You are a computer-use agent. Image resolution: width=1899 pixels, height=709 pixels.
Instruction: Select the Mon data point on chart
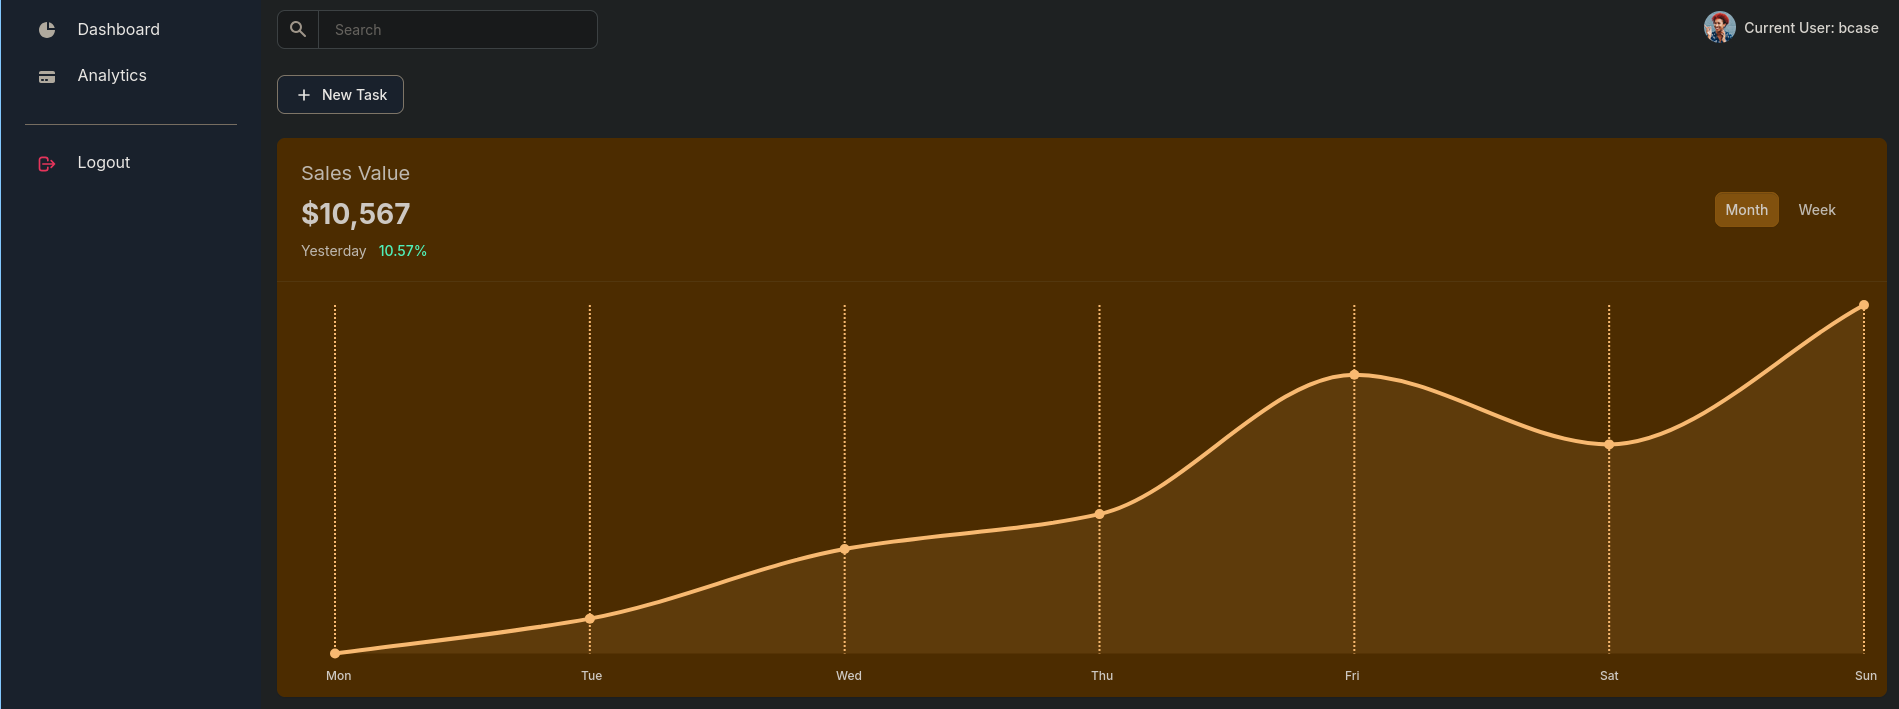(x=335, y=653)
